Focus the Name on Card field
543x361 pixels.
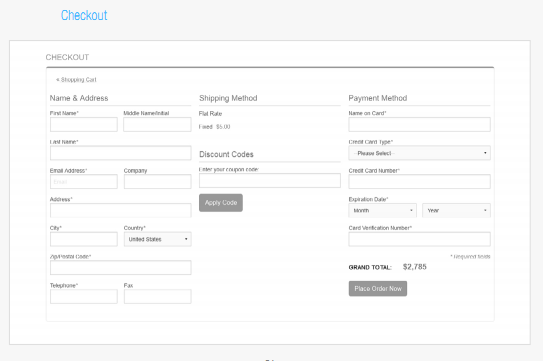point(419,124)
